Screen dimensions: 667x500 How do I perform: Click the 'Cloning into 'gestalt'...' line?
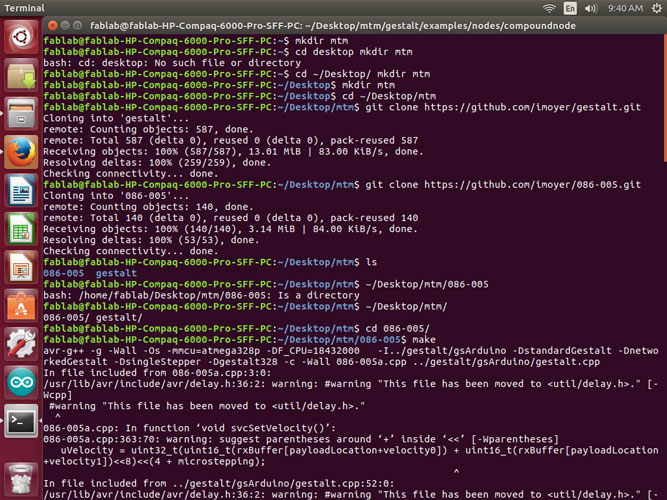tap(116, 118)
